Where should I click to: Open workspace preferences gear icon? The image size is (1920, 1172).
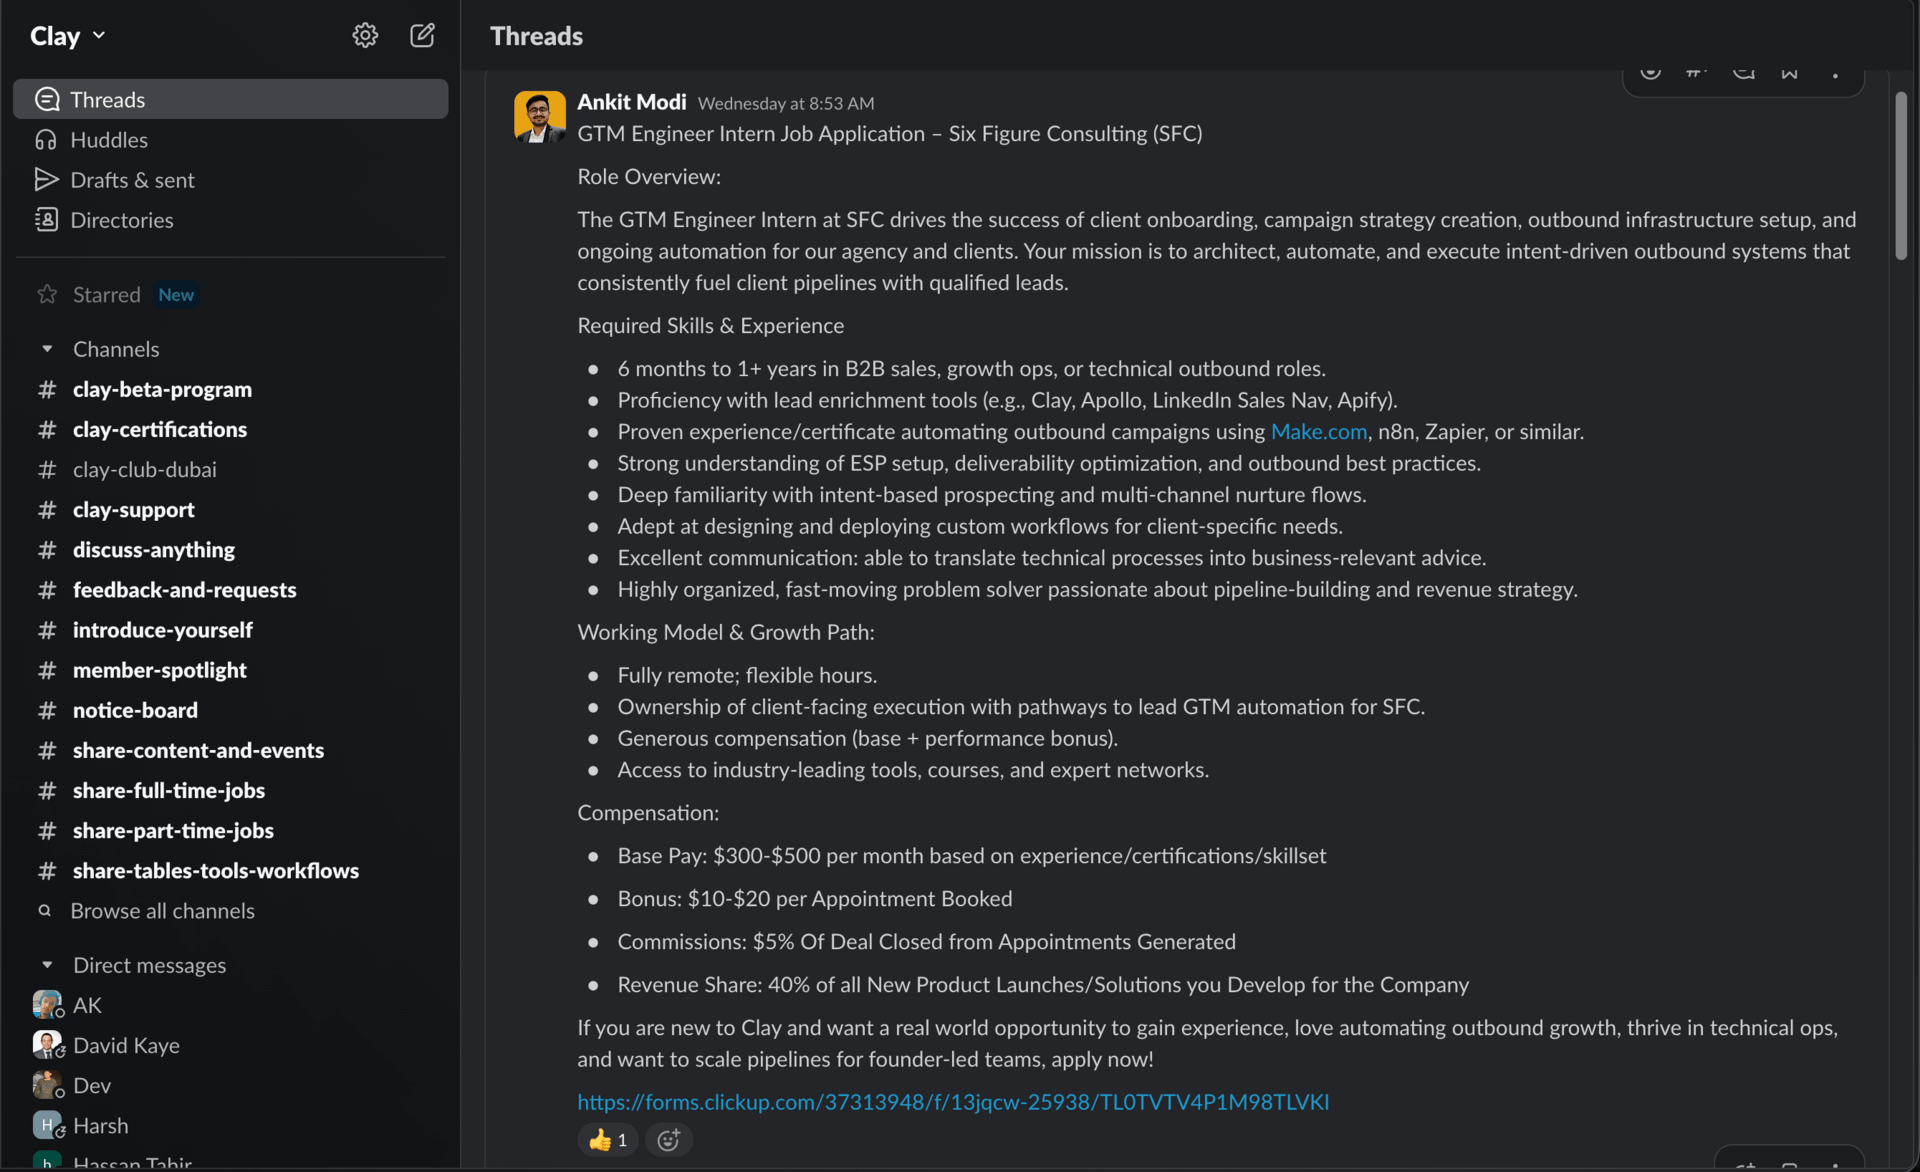pyautogui.click(x=365, y=36)
